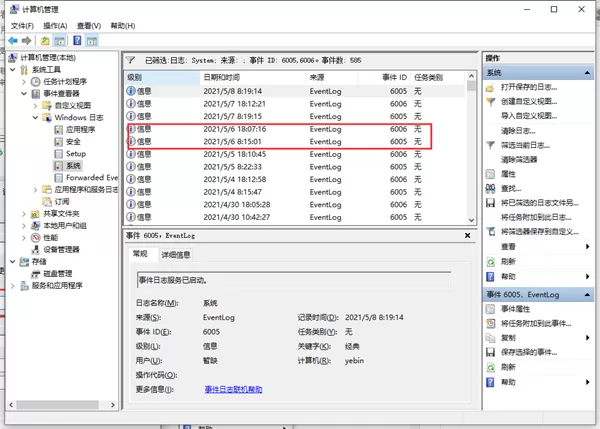Open the 帮助(H) menu
This screenshot has height=429, width=600.
pyautogui.click(x=123, y=26)
